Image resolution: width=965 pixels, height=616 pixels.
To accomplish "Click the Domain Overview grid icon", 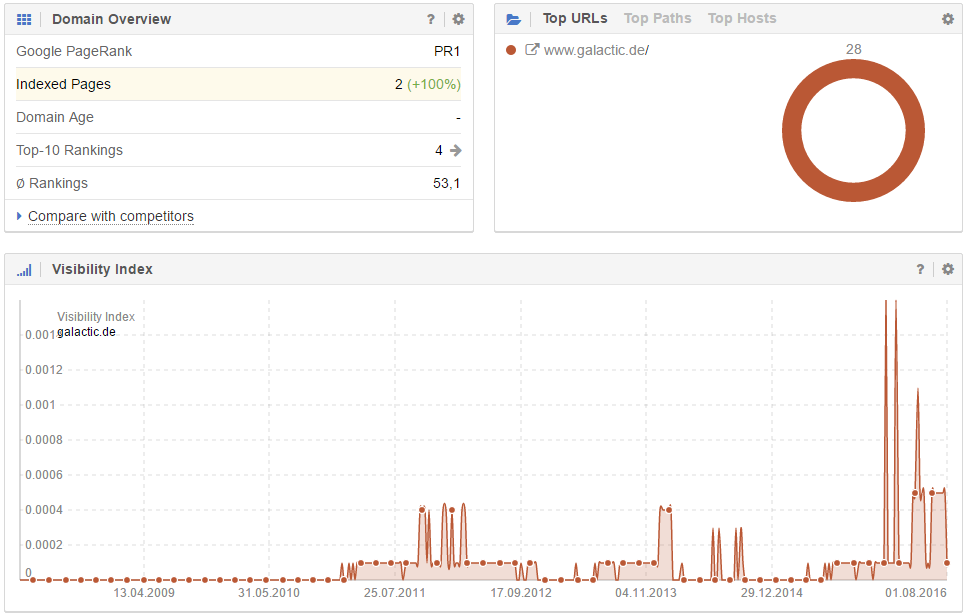I will pyautogui.click(x=24, y=19).
